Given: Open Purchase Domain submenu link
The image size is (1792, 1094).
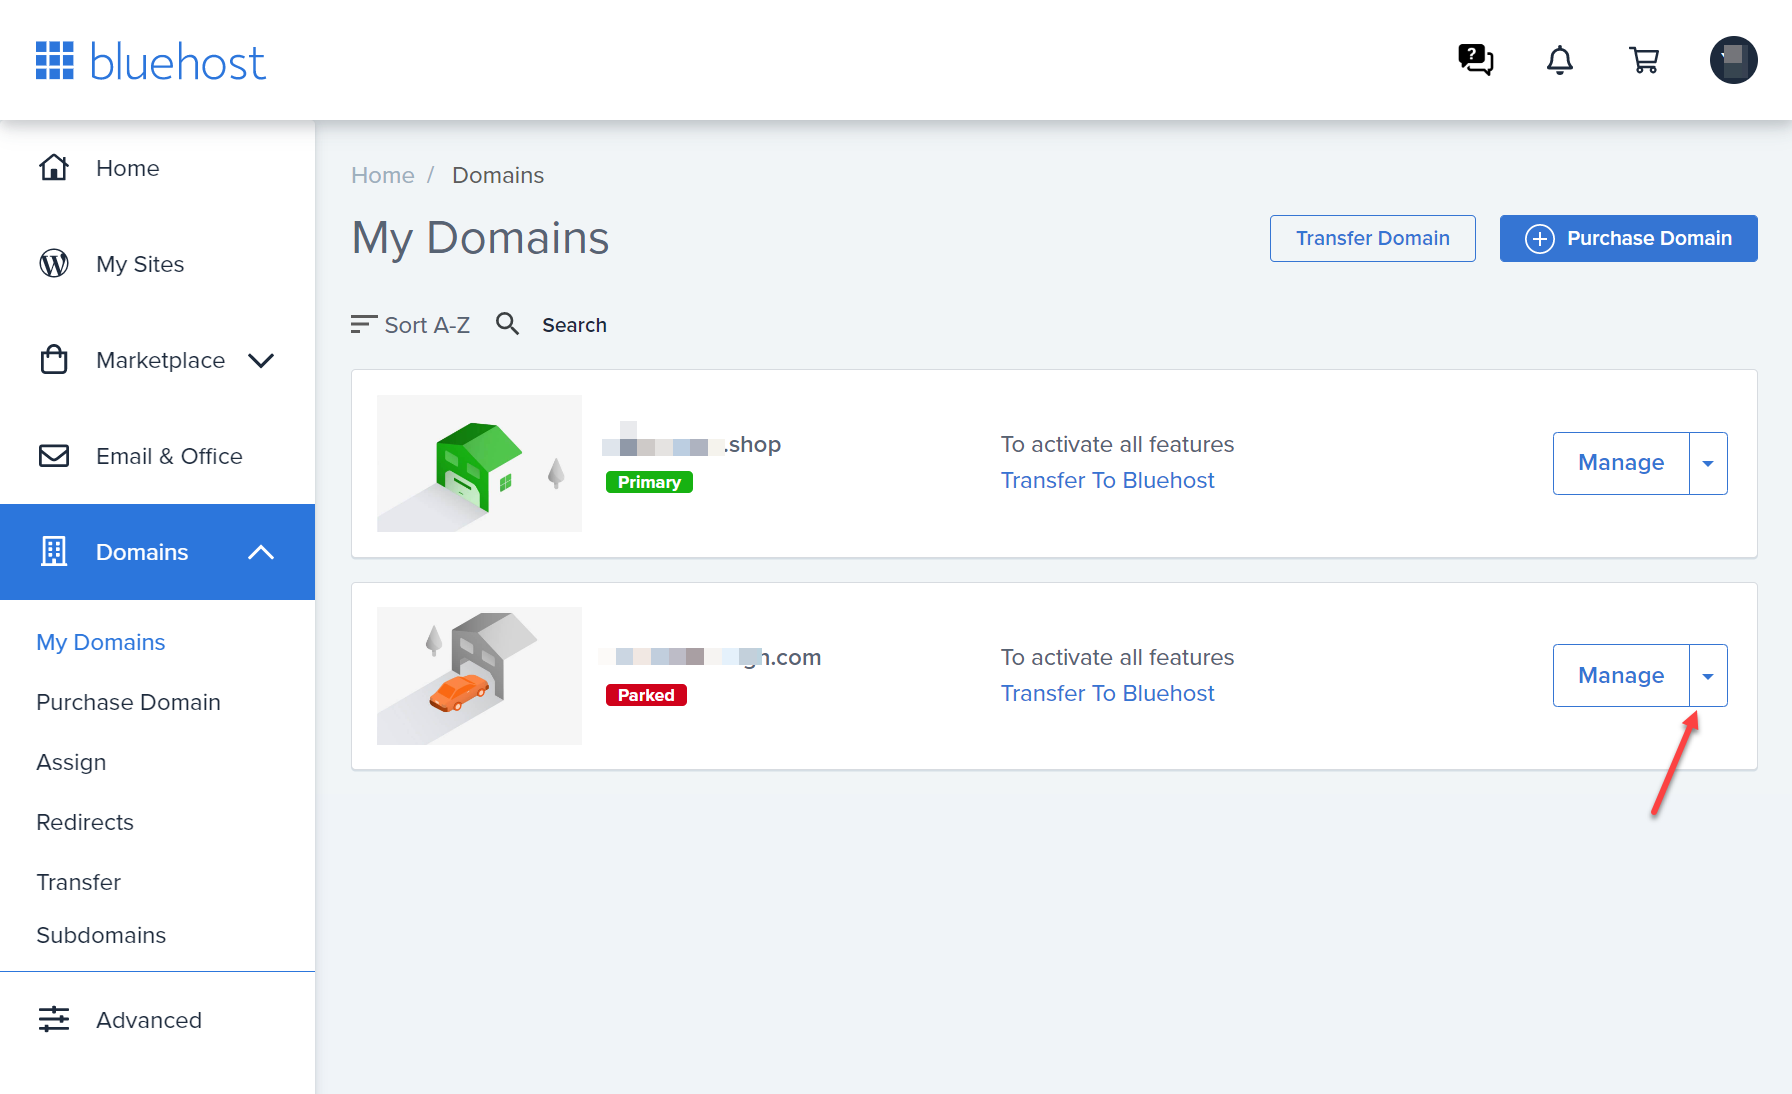Looking at the screenshot, I should point(128,702).
